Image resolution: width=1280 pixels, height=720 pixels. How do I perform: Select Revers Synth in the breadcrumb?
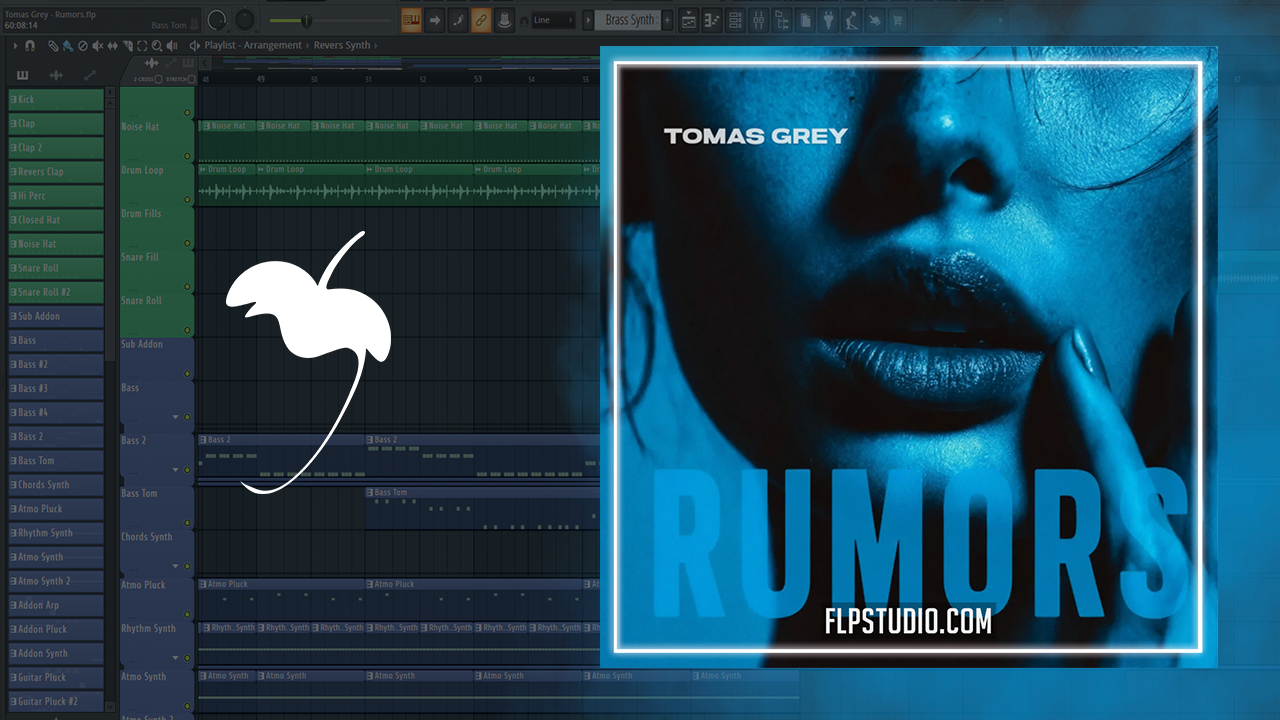click(342, 46)
